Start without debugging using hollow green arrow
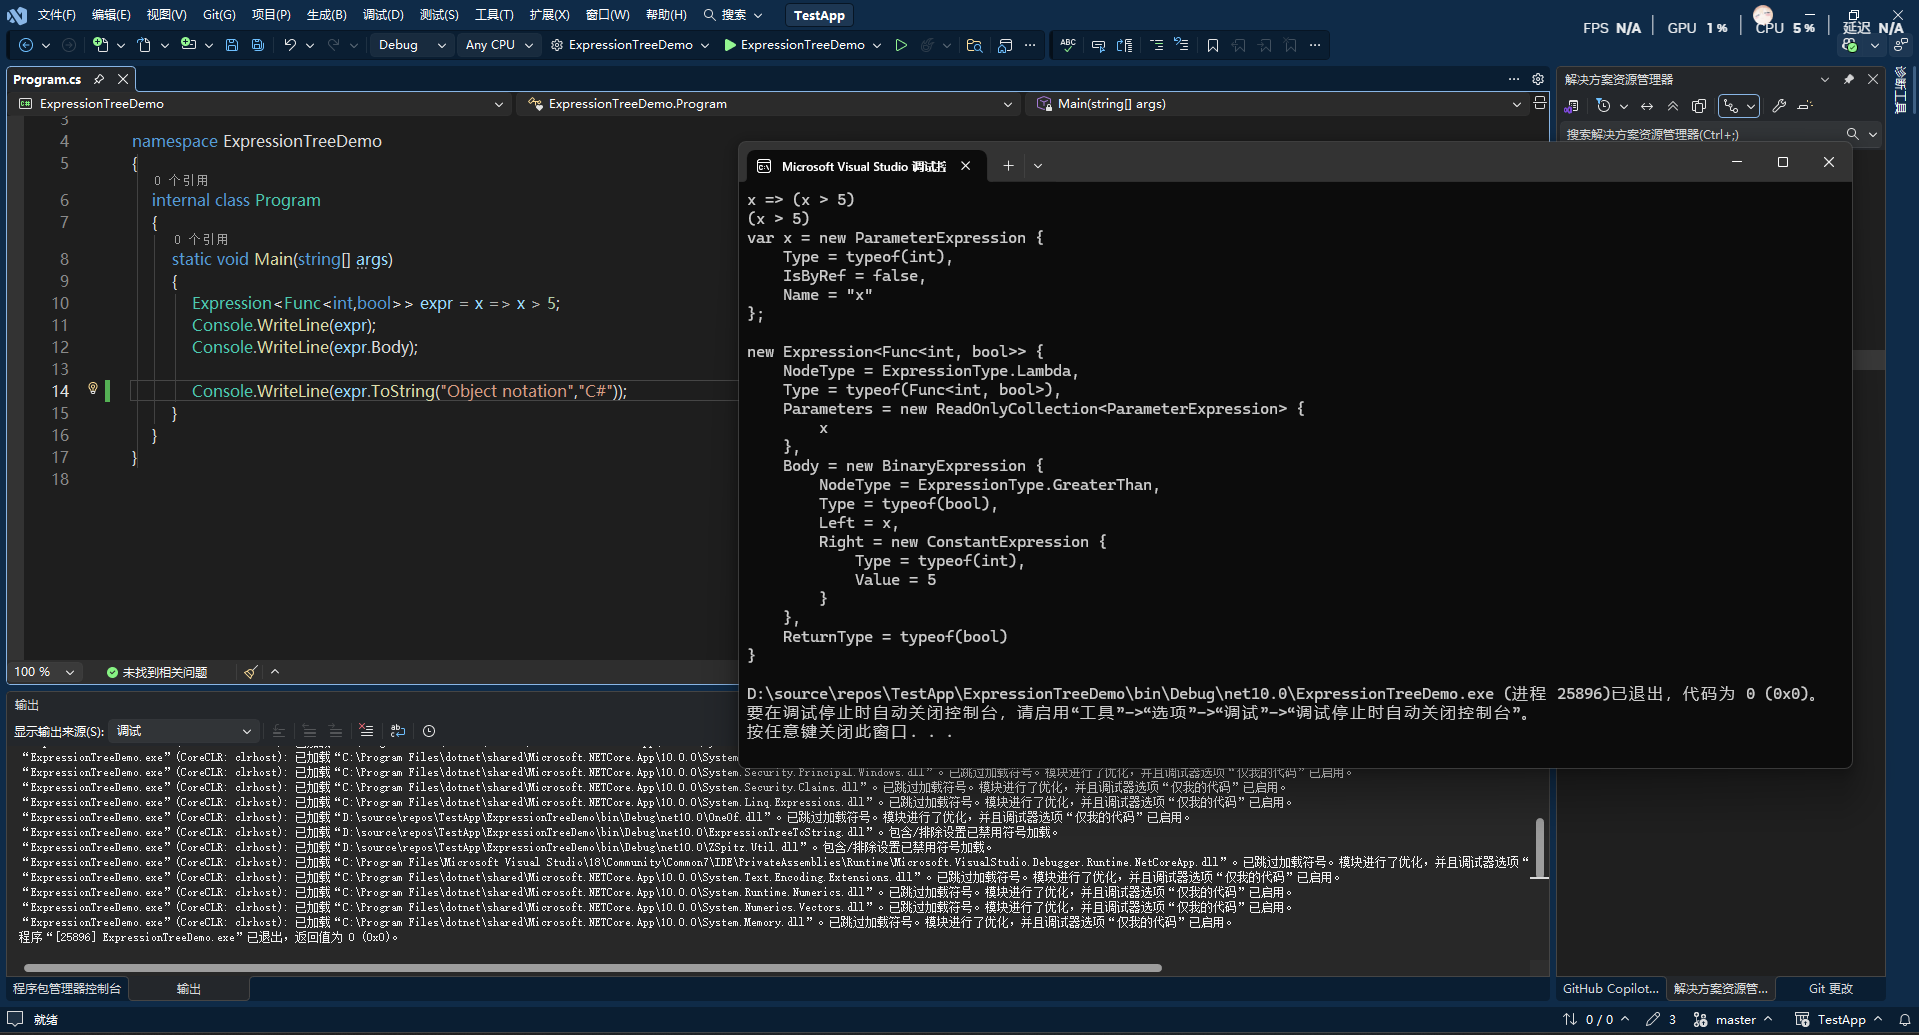Screen dimensions: 1919x1035 point(901,45)
